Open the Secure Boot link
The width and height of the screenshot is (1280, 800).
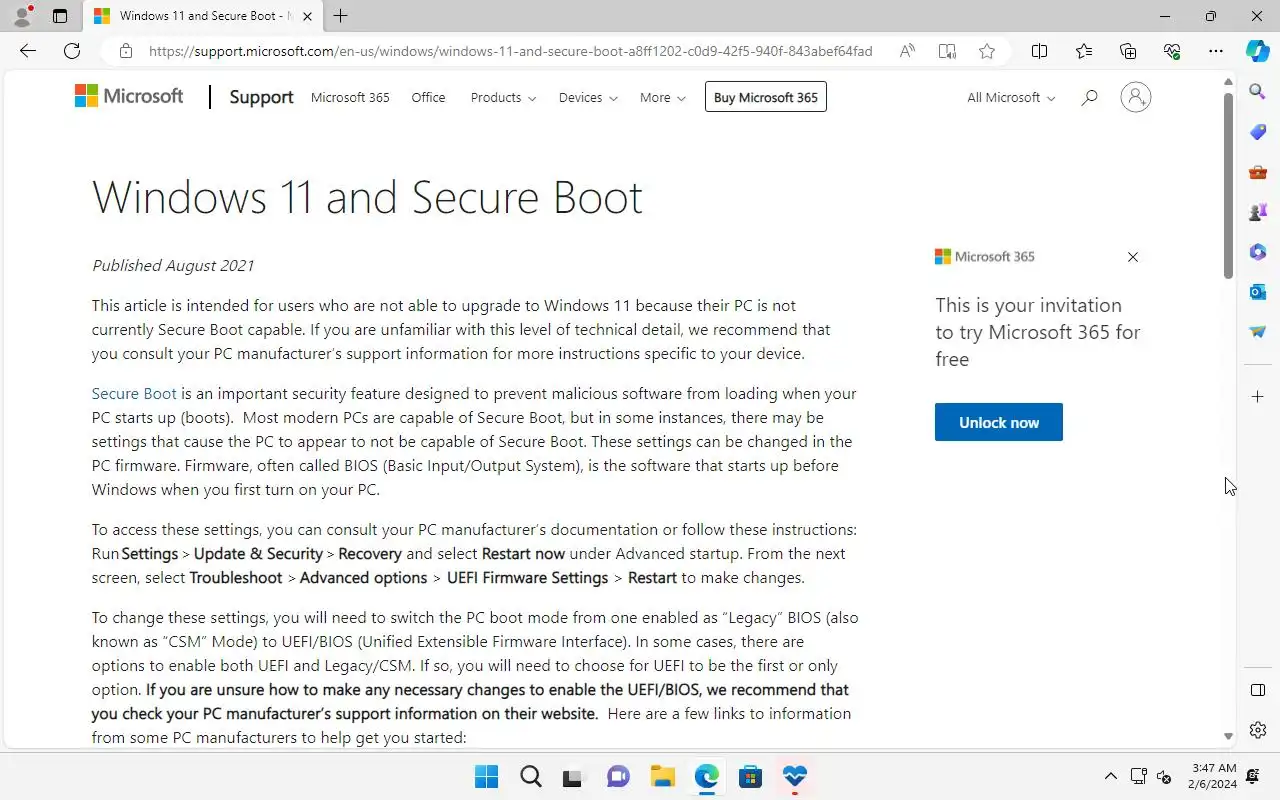(x=134, y=393)
